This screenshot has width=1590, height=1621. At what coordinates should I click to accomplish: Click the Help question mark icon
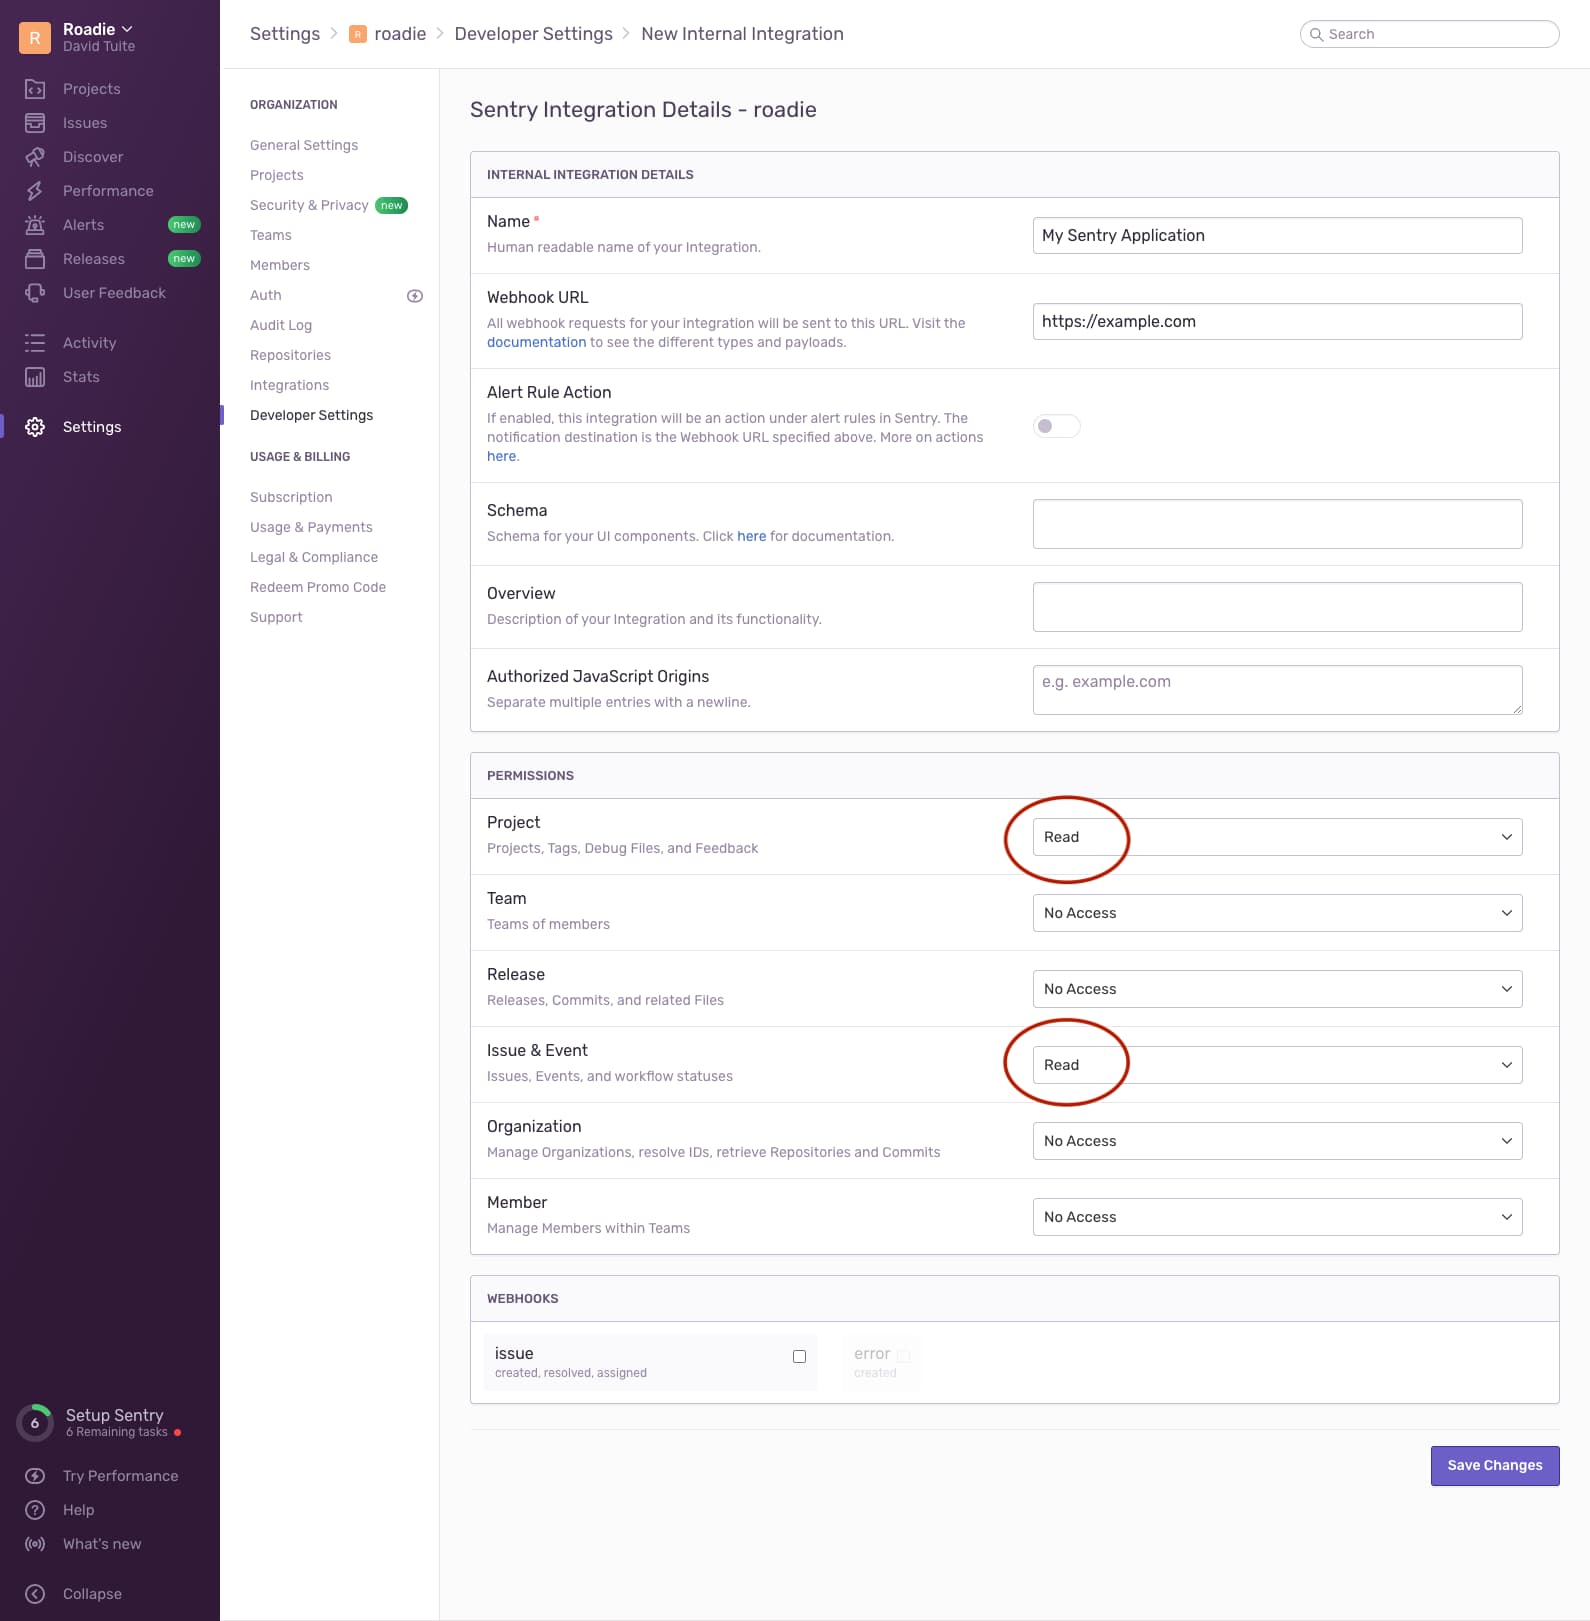point(35,1510)
